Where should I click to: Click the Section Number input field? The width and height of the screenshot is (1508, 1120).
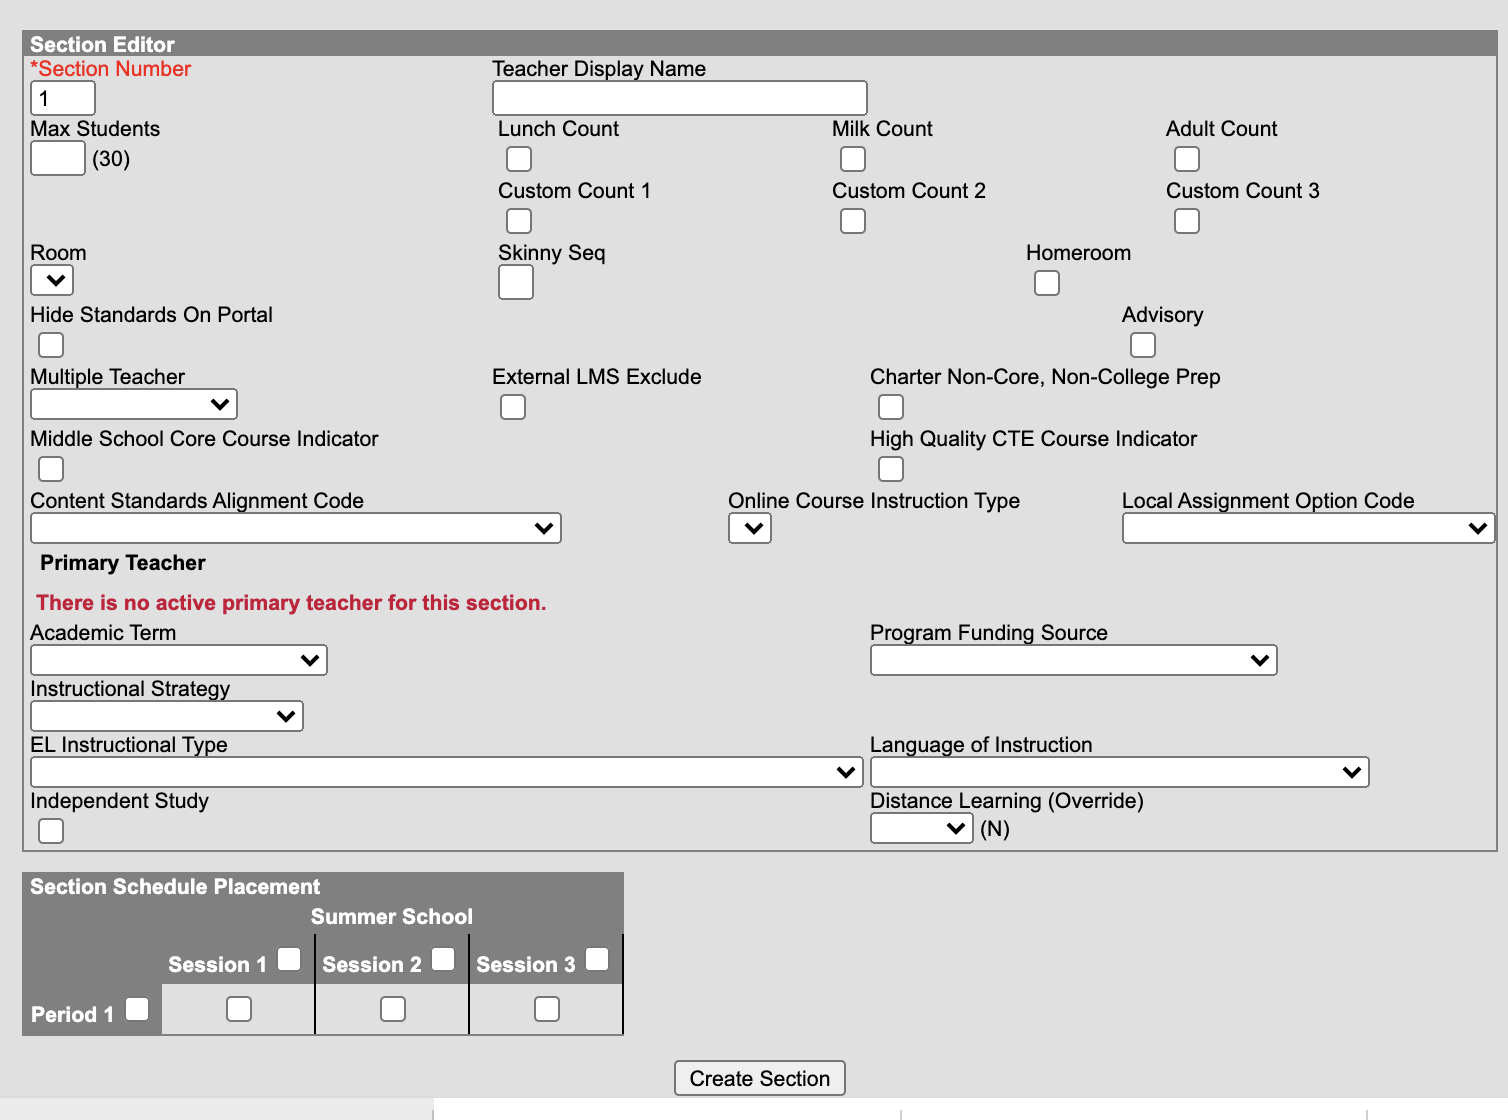(63, 98)
